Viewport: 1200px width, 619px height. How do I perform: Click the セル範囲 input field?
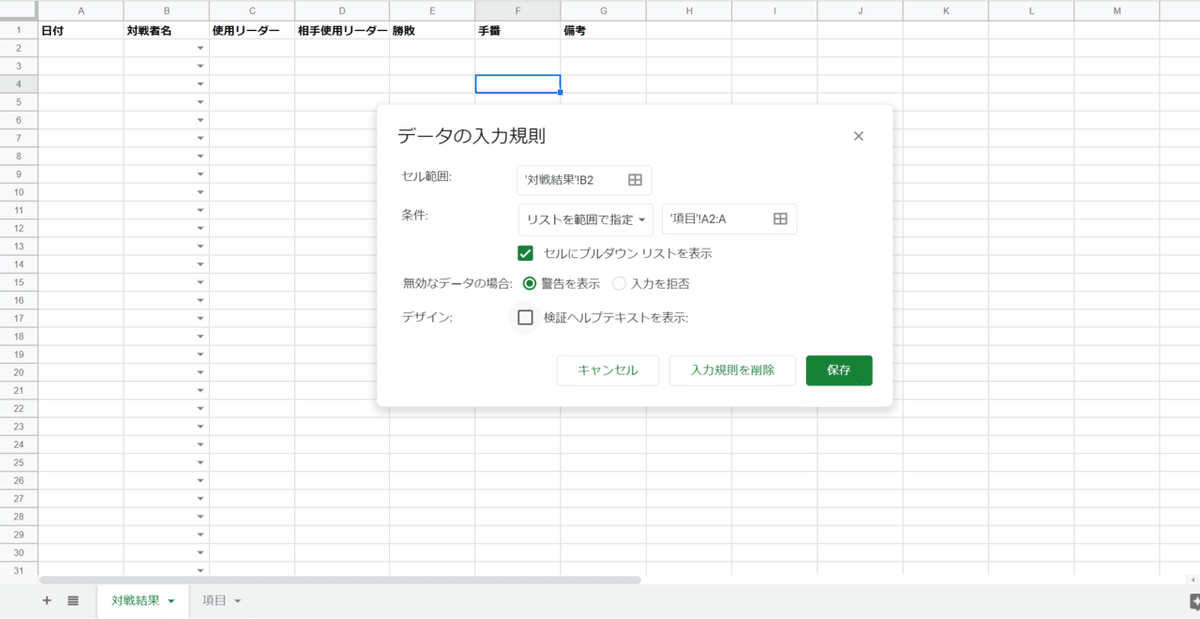pyautogui.click(x=570, y=180)
